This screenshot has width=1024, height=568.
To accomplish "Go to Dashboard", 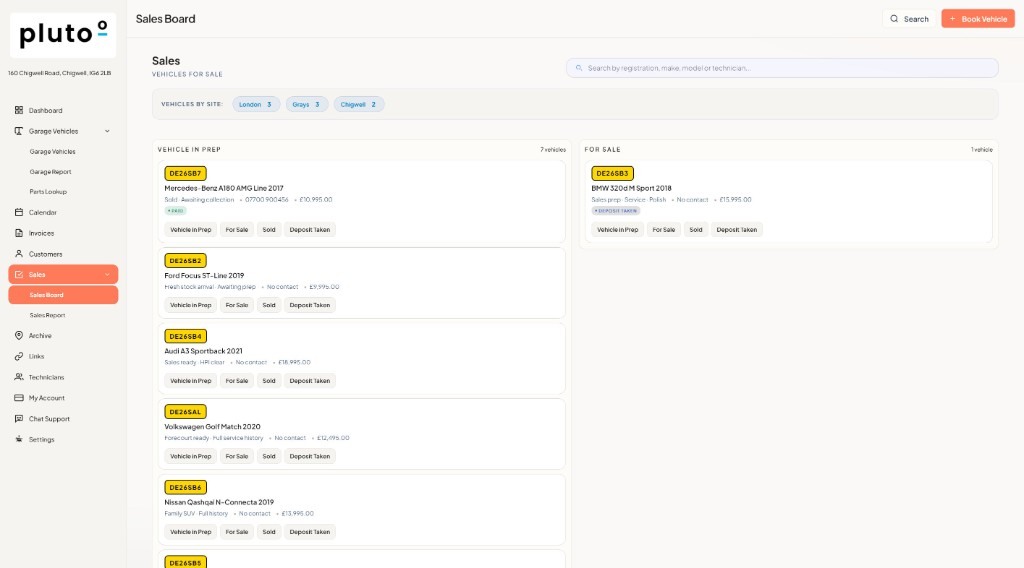I will tap(45, 110).
